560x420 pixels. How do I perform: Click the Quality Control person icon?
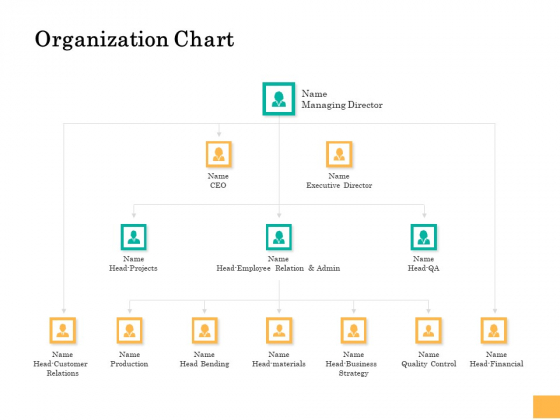point(428,330)
